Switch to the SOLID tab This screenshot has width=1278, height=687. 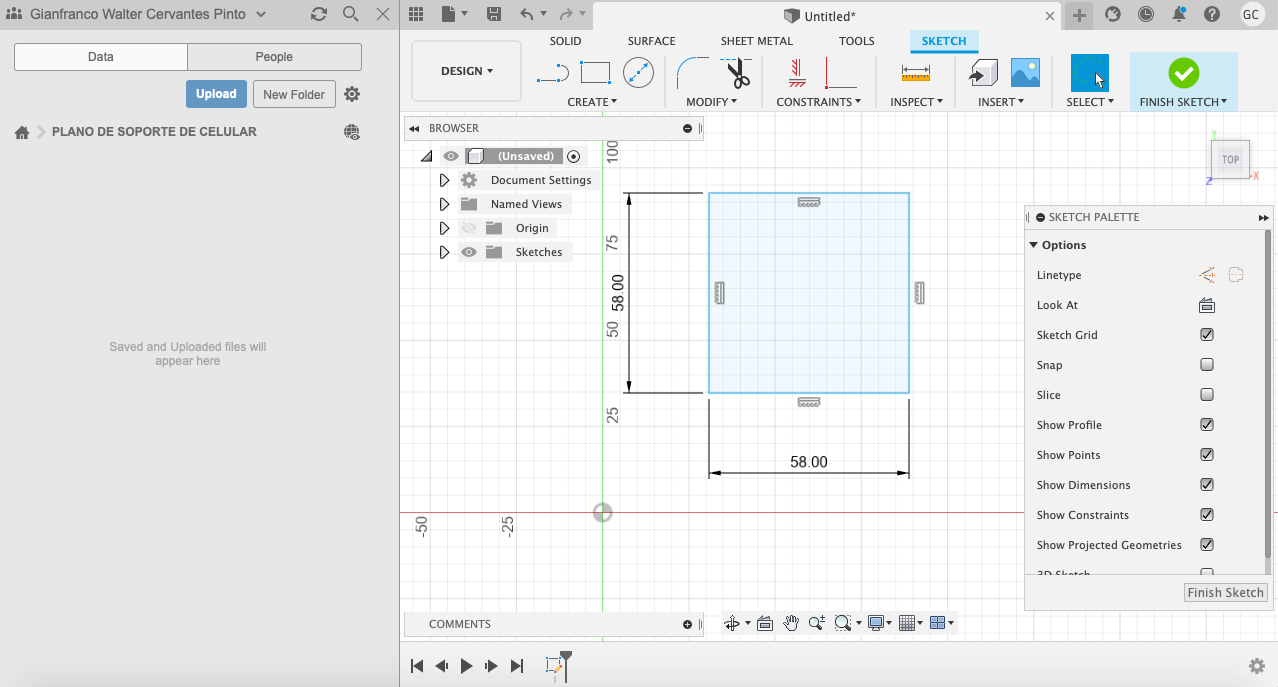click(565, 41)
